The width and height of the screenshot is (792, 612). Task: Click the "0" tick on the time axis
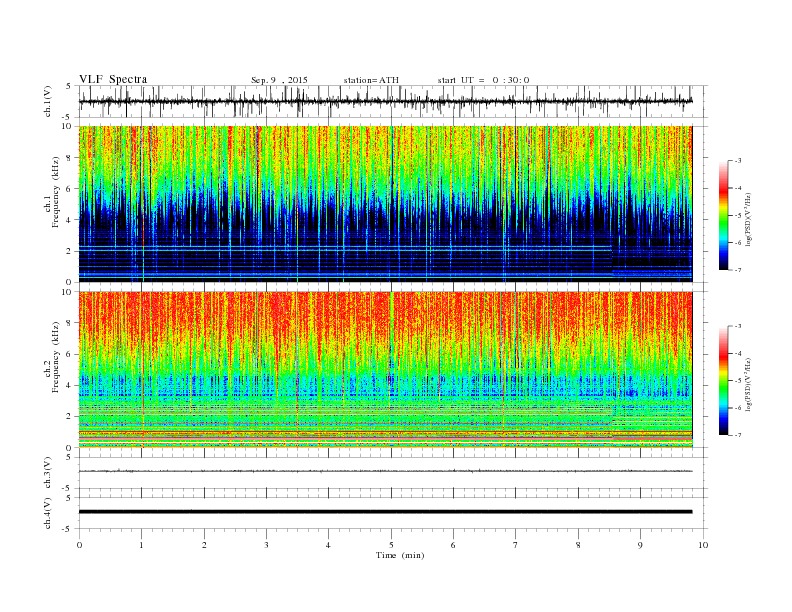point(79,545)
